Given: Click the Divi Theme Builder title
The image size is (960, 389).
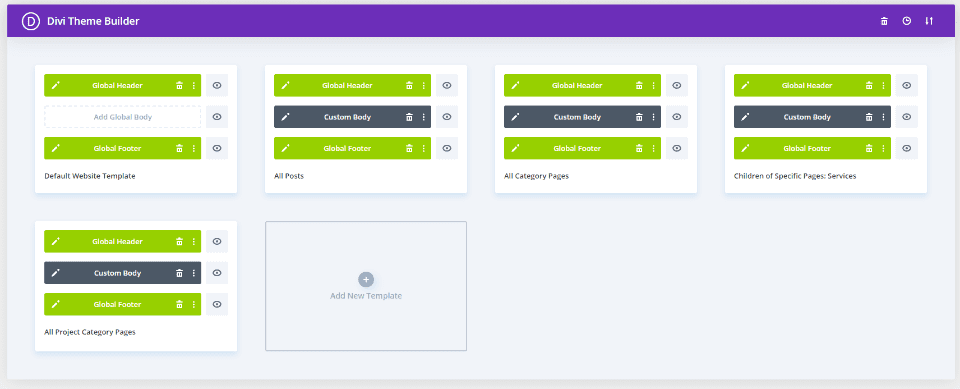Looking at the screenshot, I should coord(93,21).
